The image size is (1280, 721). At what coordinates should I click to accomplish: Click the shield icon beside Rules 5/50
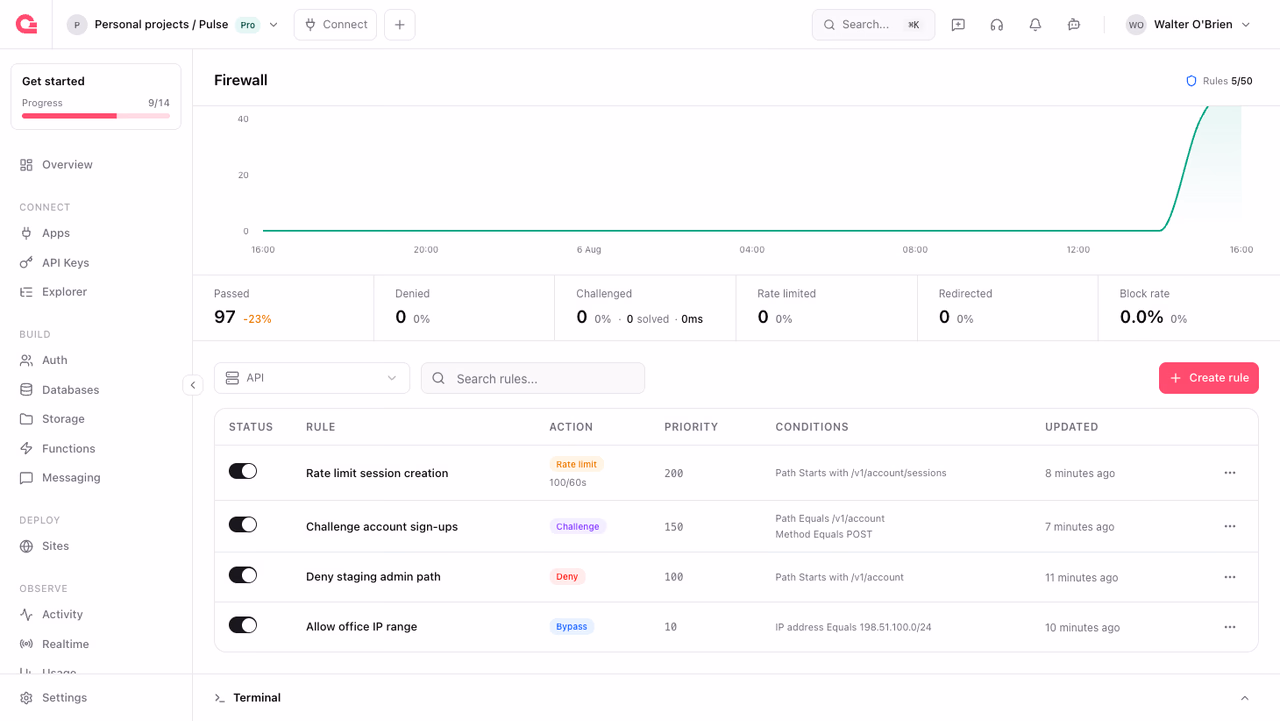pos(1191,81)
